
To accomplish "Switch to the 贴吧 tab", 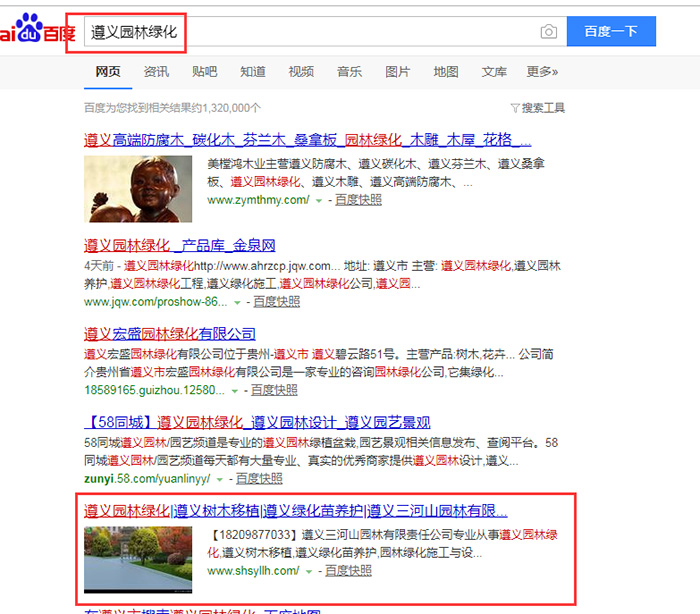I will (x=204, y=72).
